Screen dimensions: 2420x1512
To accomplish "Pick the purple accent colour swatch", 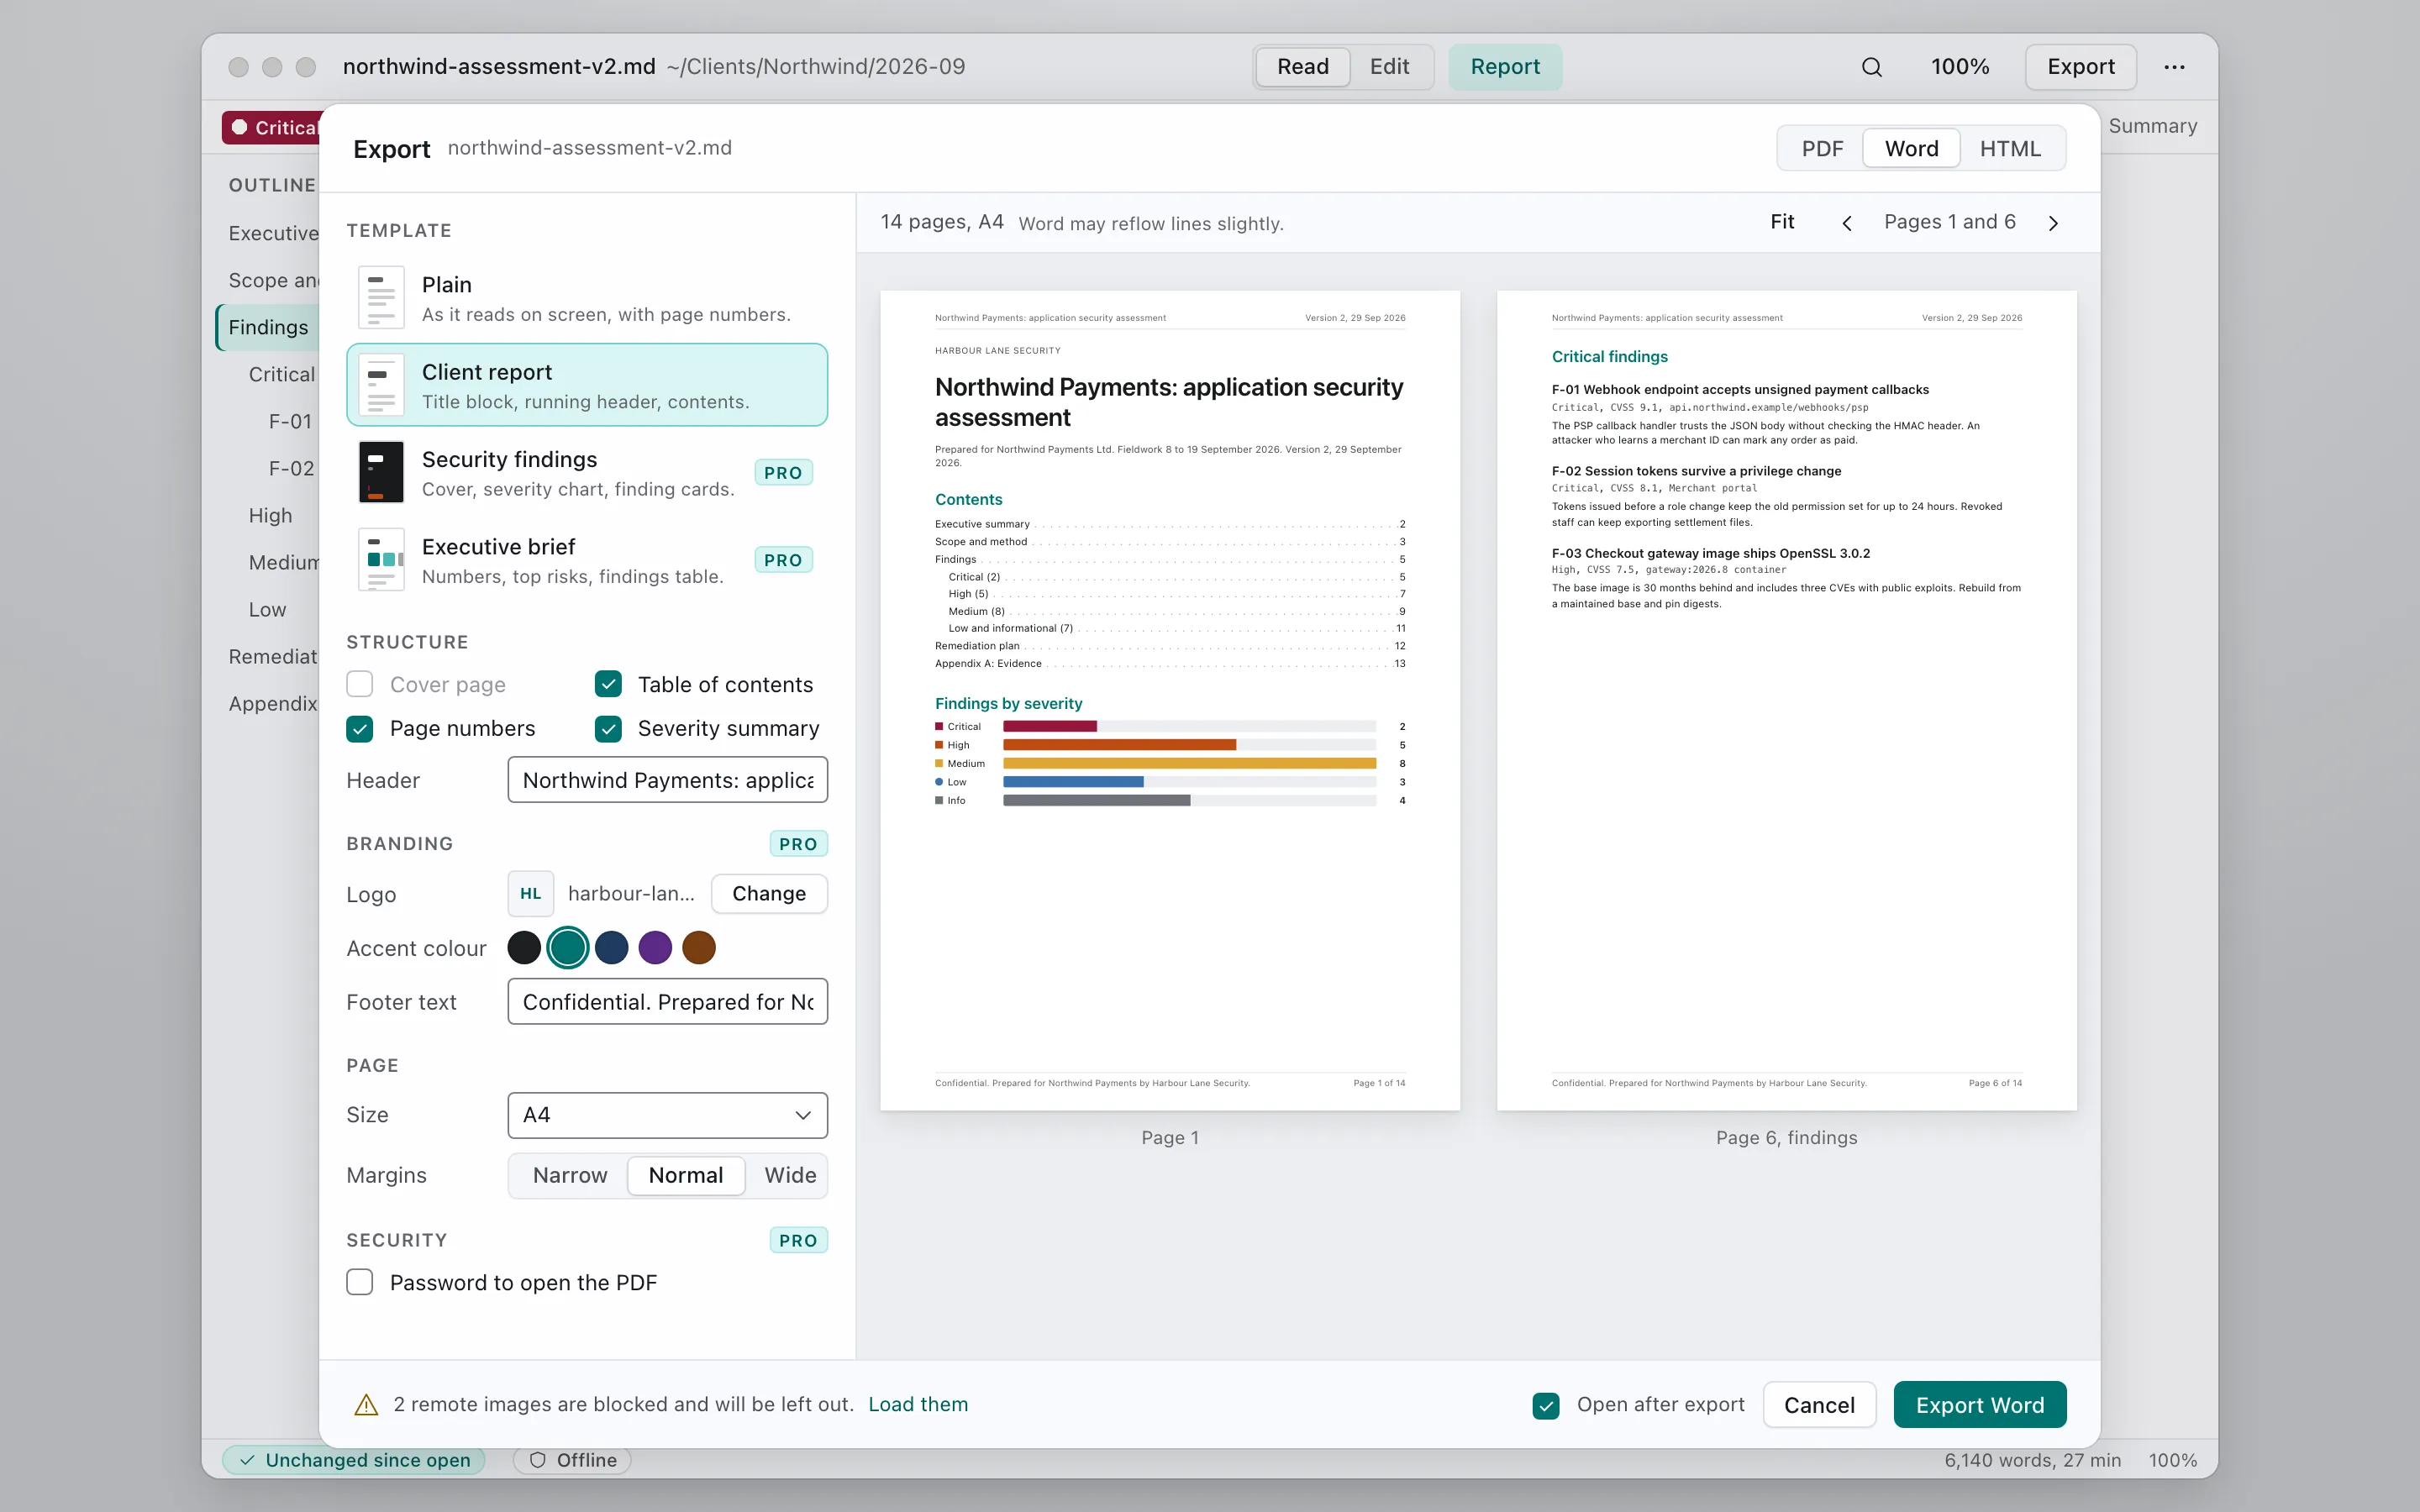I will point(655,948).
